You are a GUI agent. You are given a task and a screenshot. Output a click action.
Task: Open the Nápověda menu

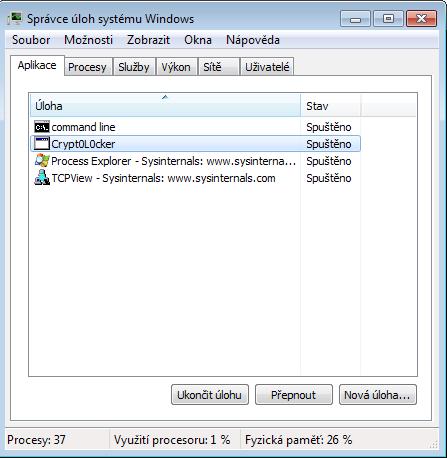[x=253, y=40]
